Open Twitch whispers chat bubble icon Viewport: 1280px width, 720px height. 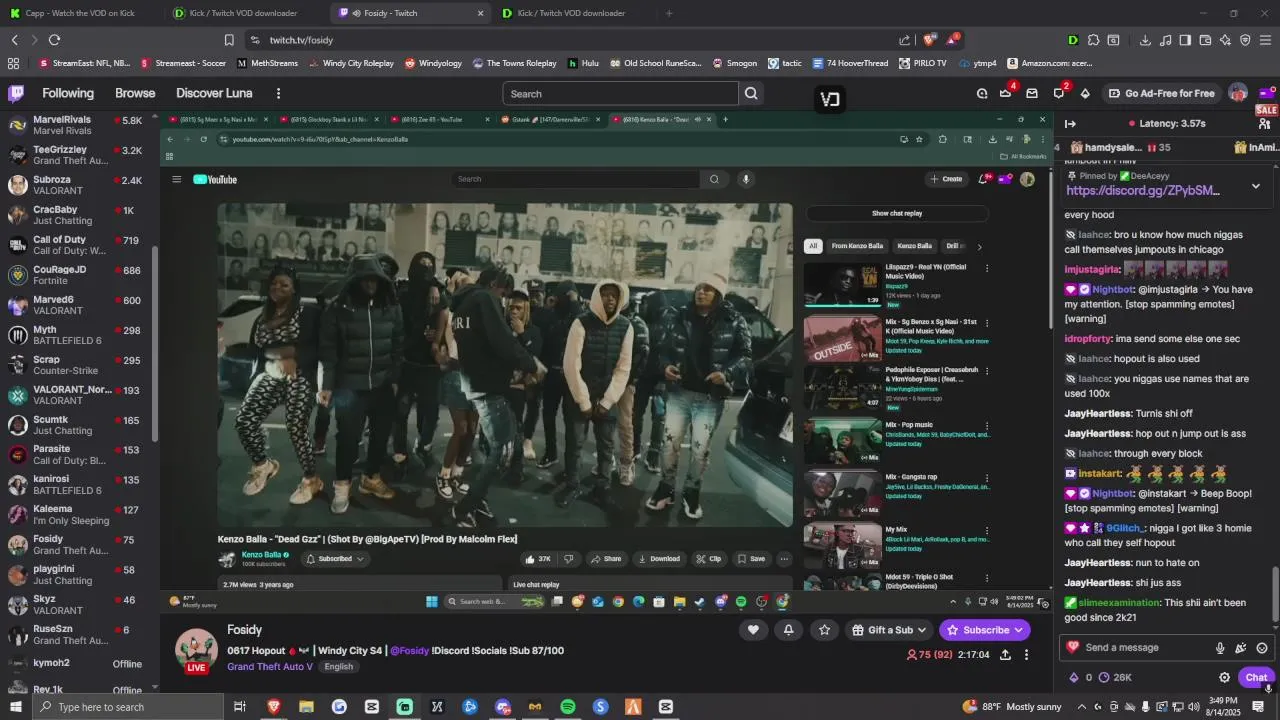[1059, 93]
